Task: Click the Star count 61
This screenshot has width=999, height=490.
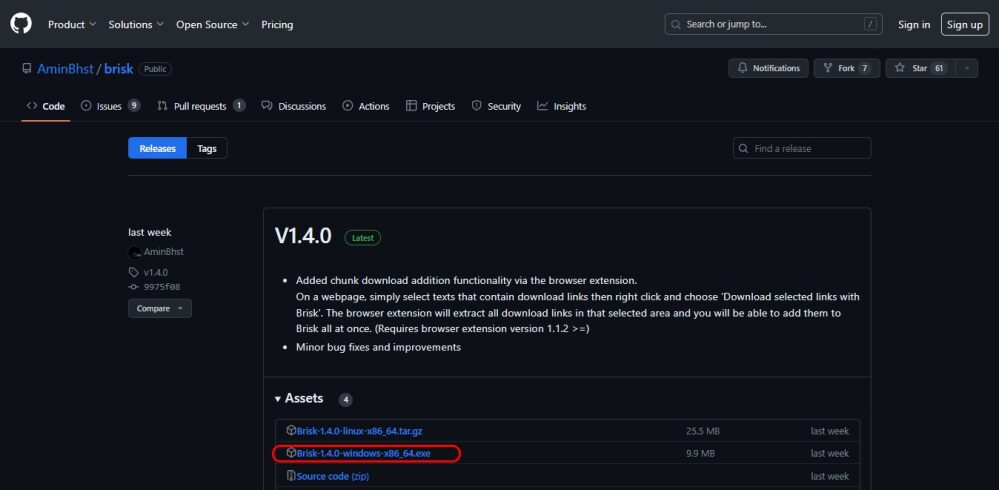Action: (x=938, y=68)
